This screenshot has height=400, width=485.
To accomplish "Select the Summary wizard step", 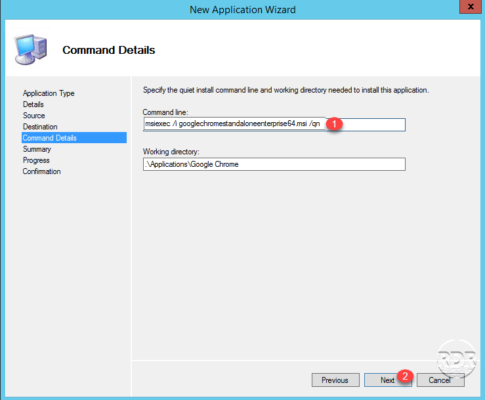I will coord(37,149).
